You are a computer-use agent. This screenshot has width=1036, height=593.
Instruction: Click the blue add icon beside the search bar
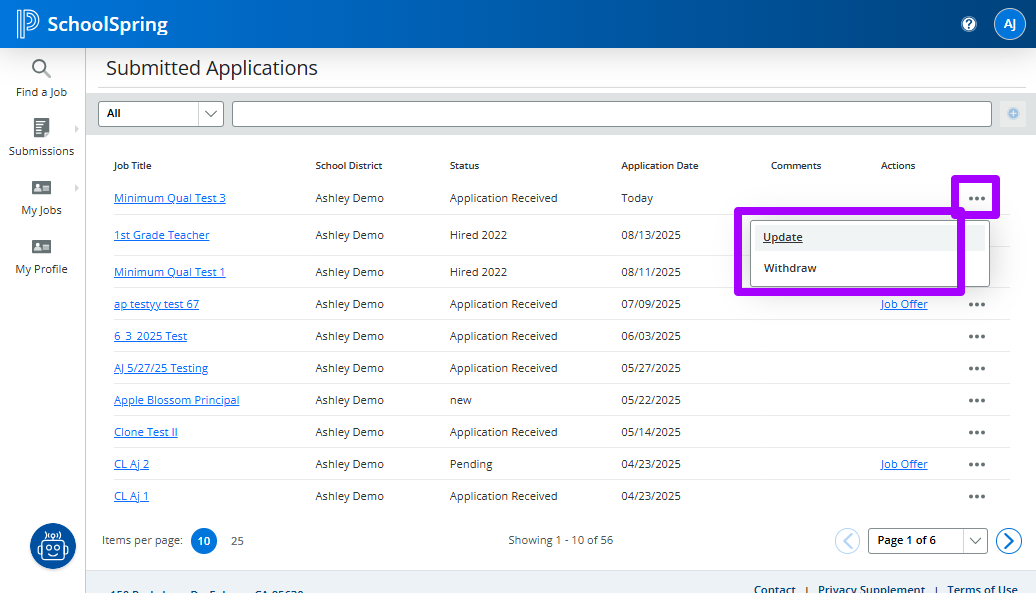tap(1013, 114)
